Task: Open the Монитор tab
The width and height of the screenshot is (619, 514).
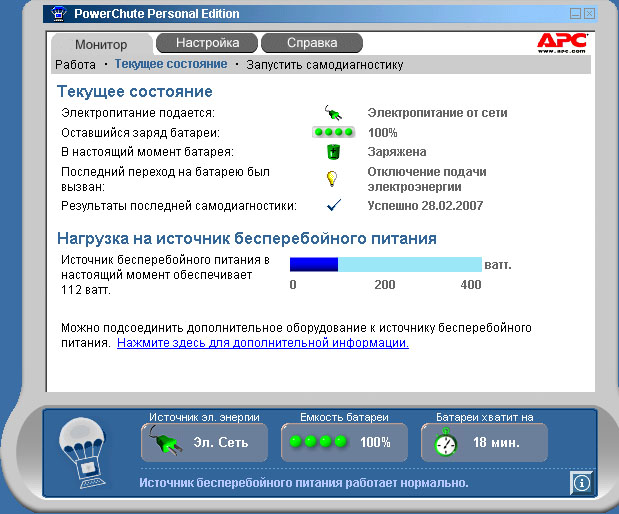Action: point(101,44)
